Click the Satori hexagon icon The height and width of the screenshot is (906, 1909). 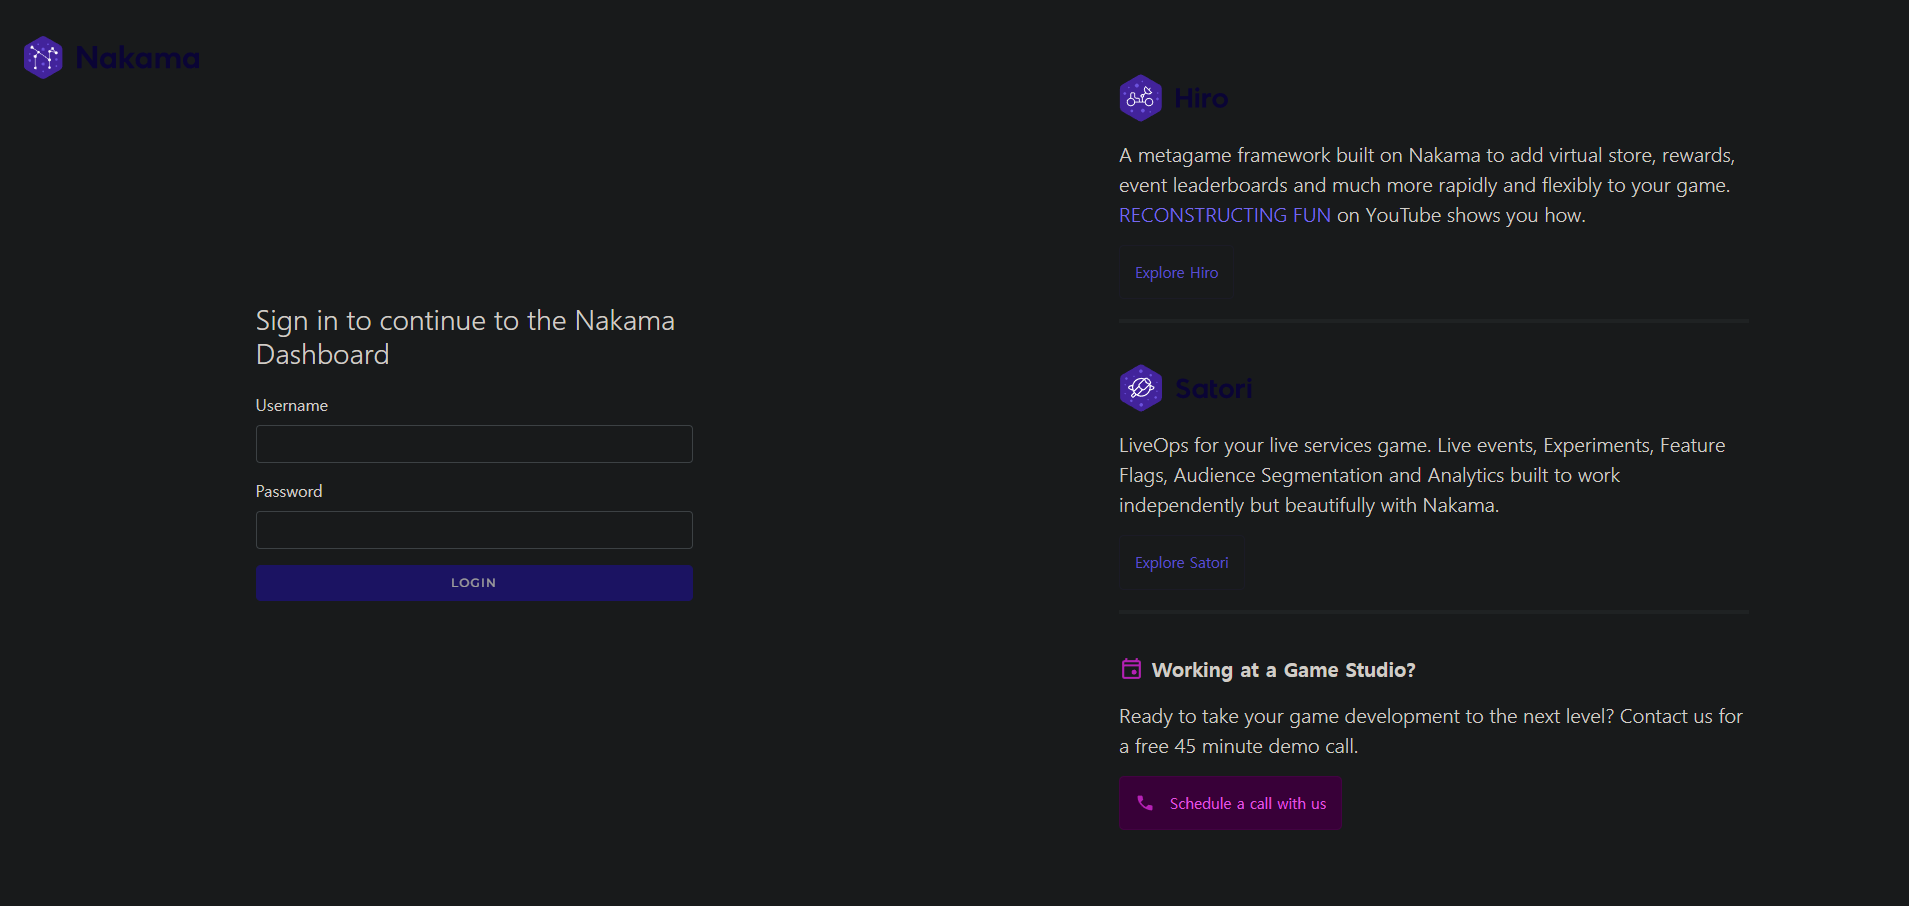(x=1140, y=388)
